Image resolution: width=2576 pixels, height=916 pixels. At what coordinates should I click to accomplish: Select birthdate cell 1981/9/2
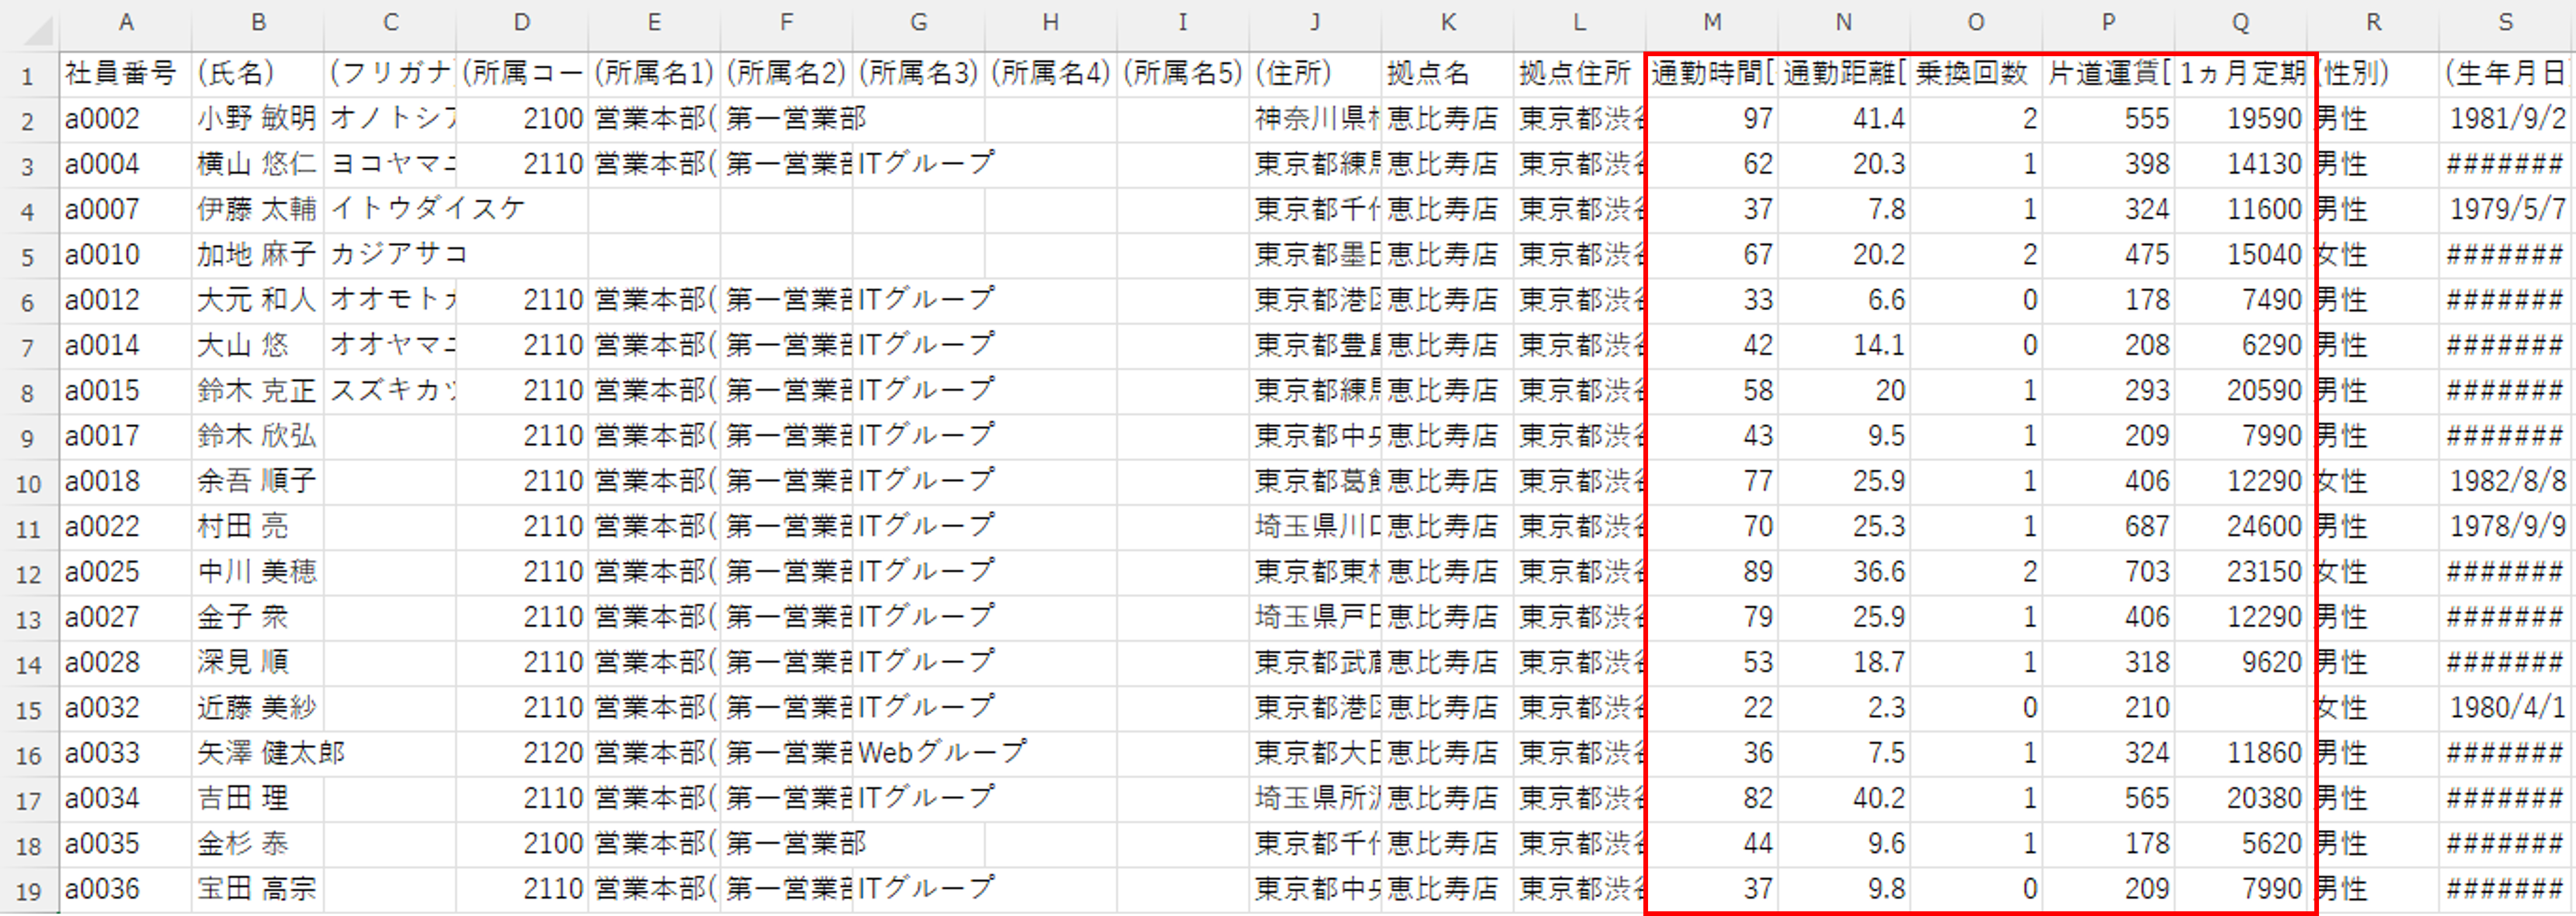click(x=2505, y=119)
